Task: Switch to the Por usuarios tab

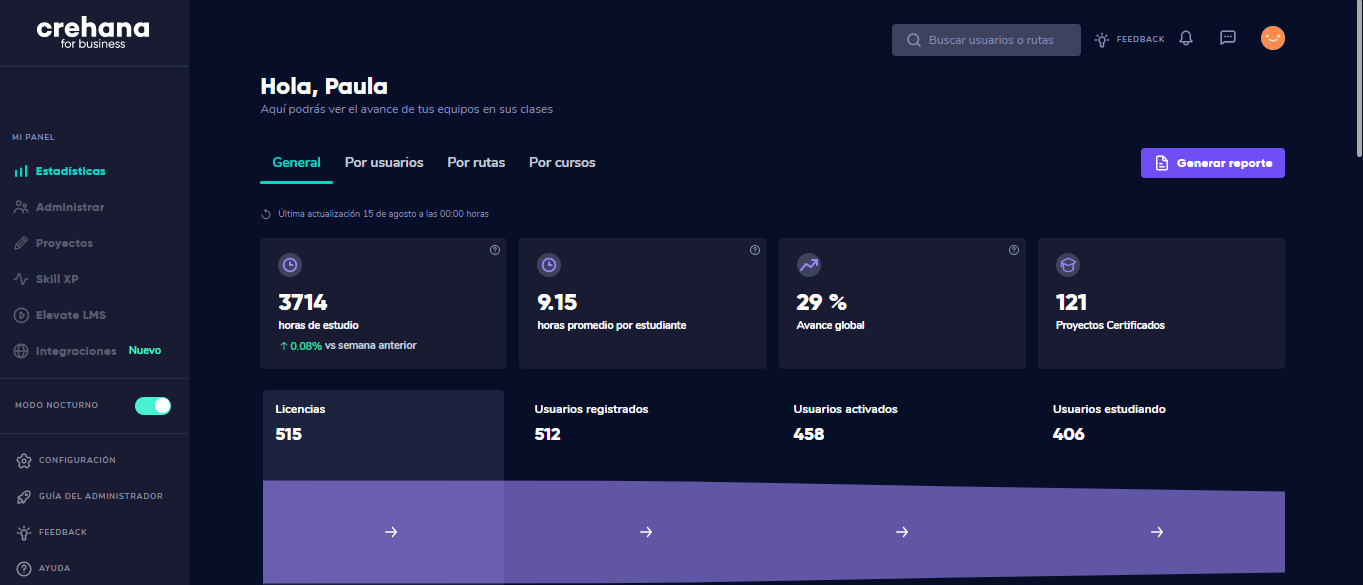Action: point(384,162)
